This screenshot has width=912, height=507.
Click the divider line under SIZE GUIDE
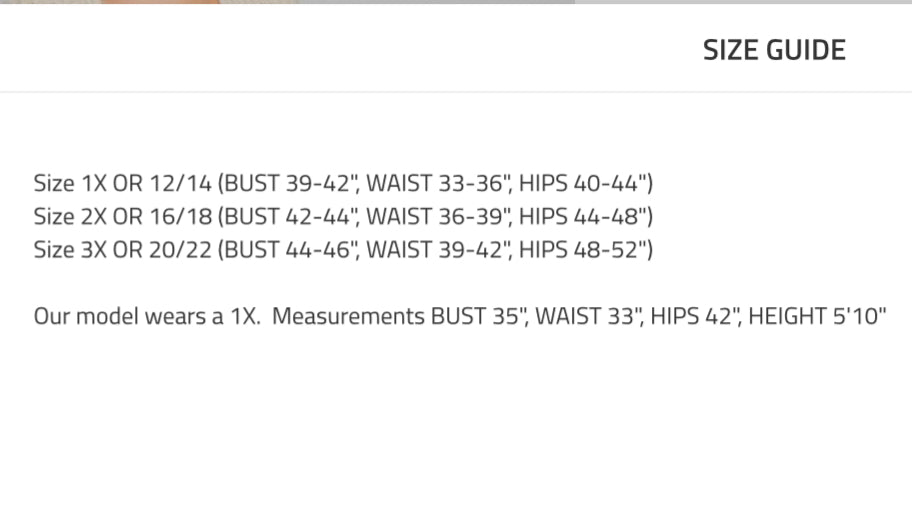[456, 91]
